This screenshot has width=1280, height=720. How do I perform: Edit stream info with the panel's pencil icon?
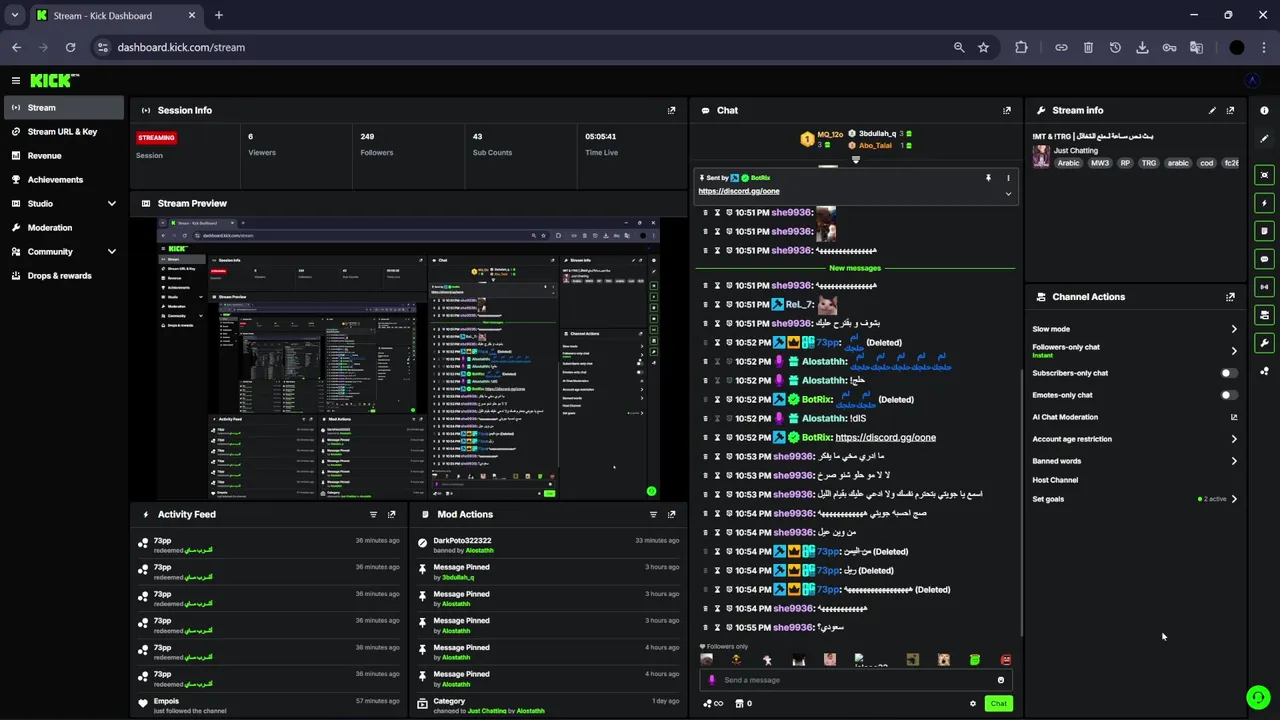click(1212, 110)
